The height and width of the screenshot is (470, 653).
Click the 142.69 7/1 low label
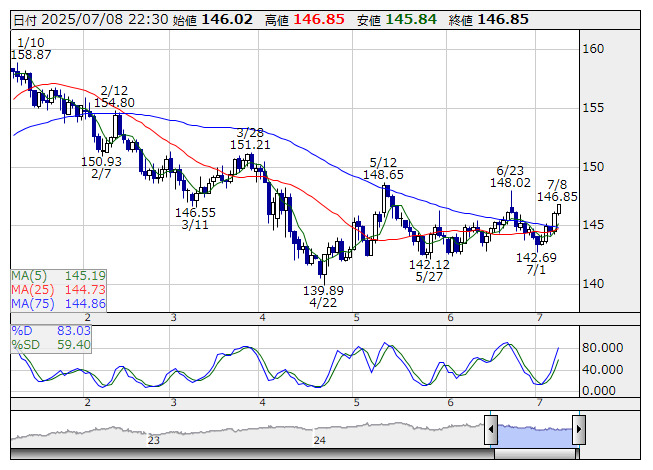click(536, 264)
